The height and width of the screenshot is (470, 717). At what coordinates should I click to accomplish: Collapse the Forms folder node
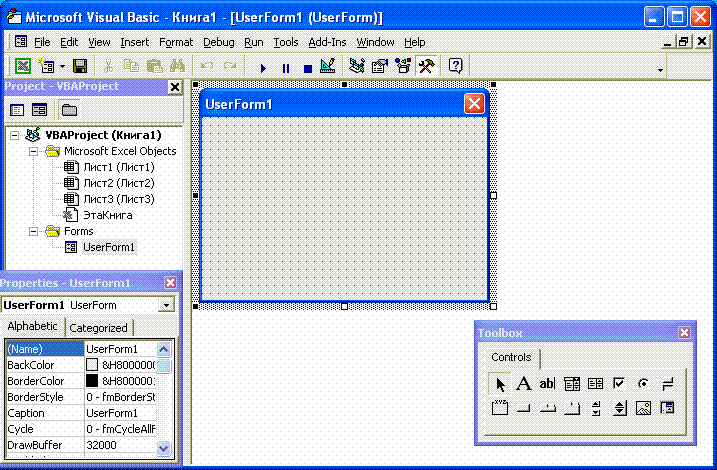(x=33, y=231)
